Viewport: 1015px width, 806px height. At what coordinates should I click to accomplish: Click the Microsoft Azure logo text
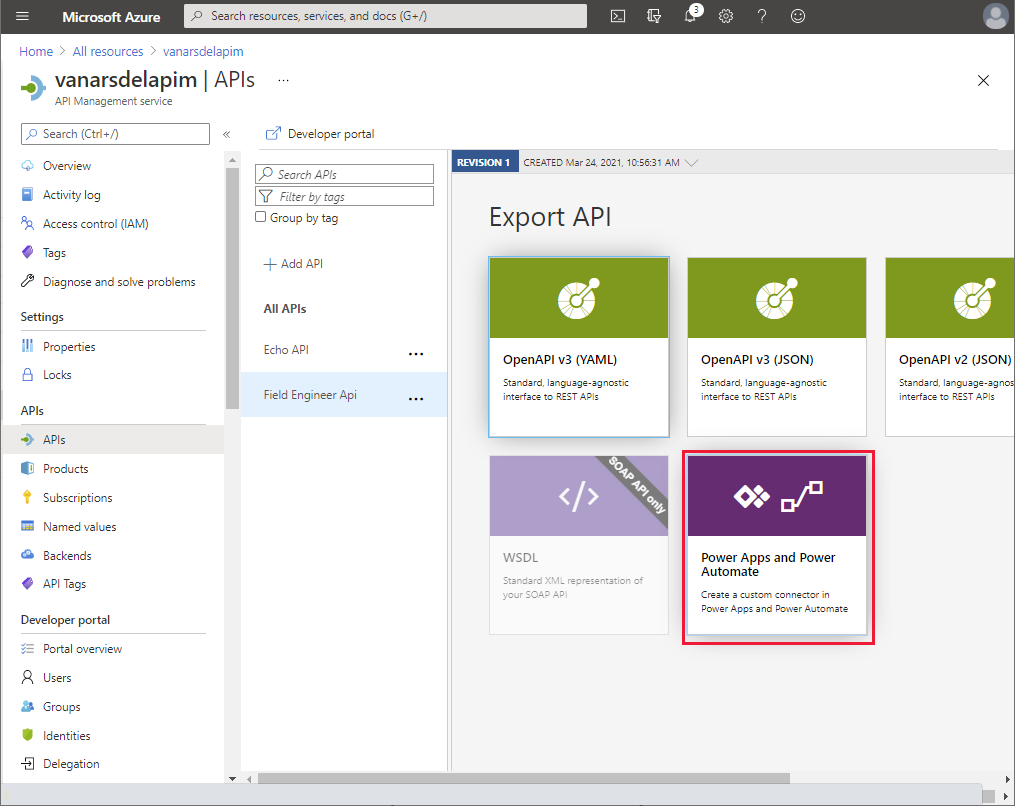click(111, 17)
